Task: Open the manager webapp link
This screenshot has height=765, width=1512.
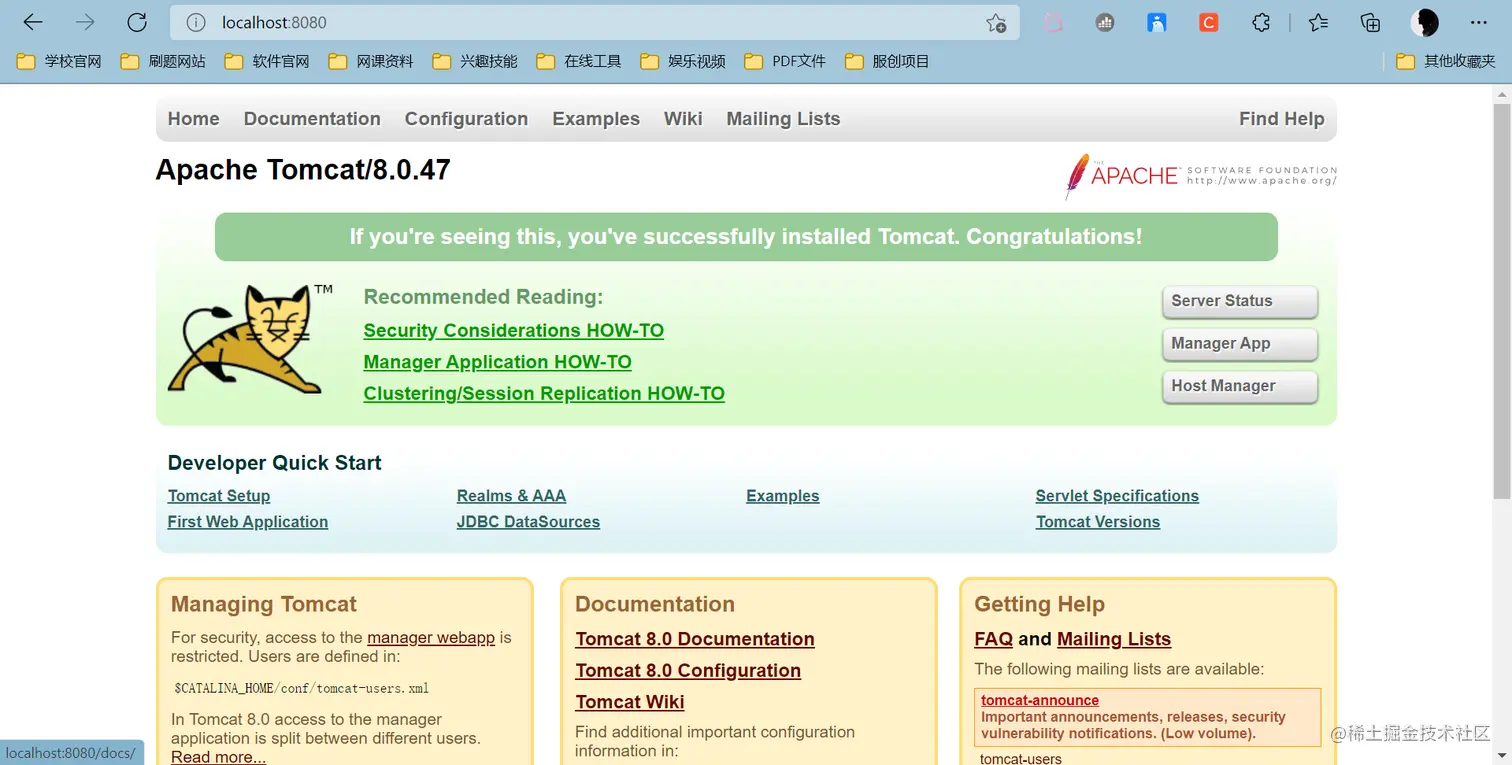Action: point(431,638)
